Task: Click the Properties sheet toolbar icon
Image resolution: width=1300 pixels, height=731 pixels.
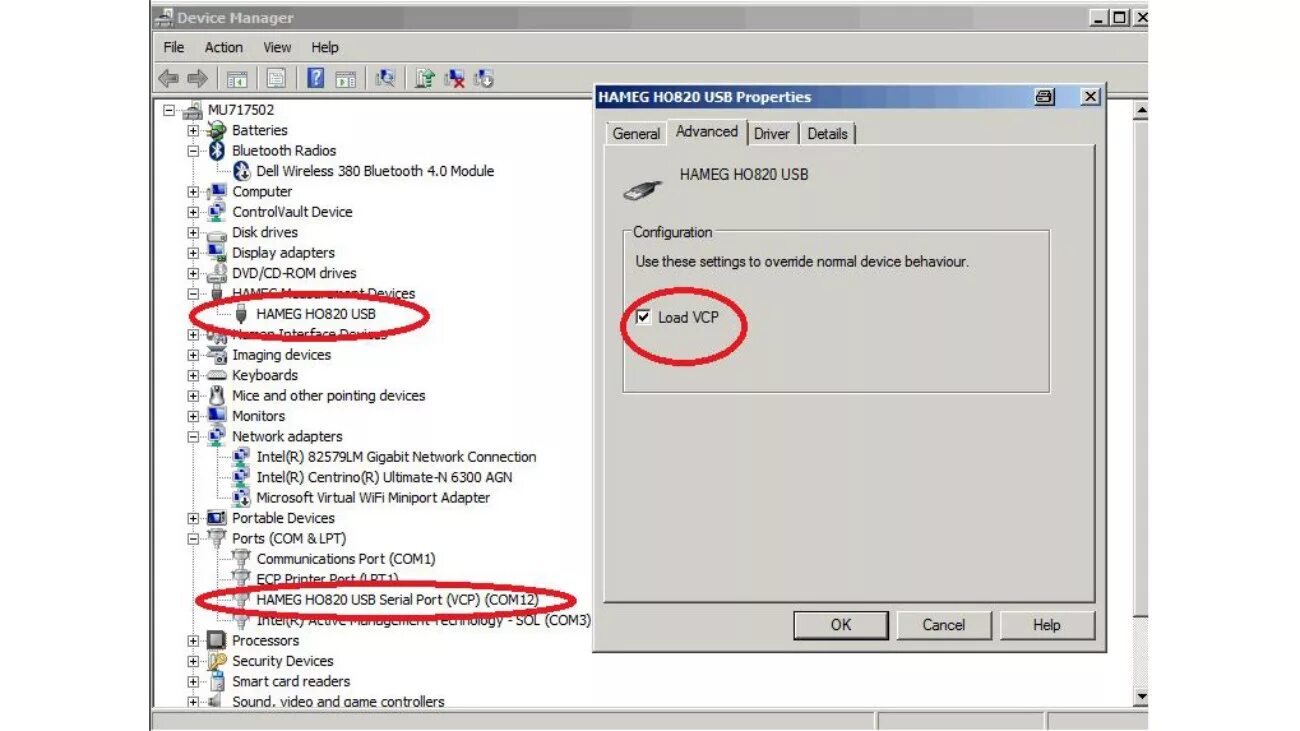Action: (276, 79)
